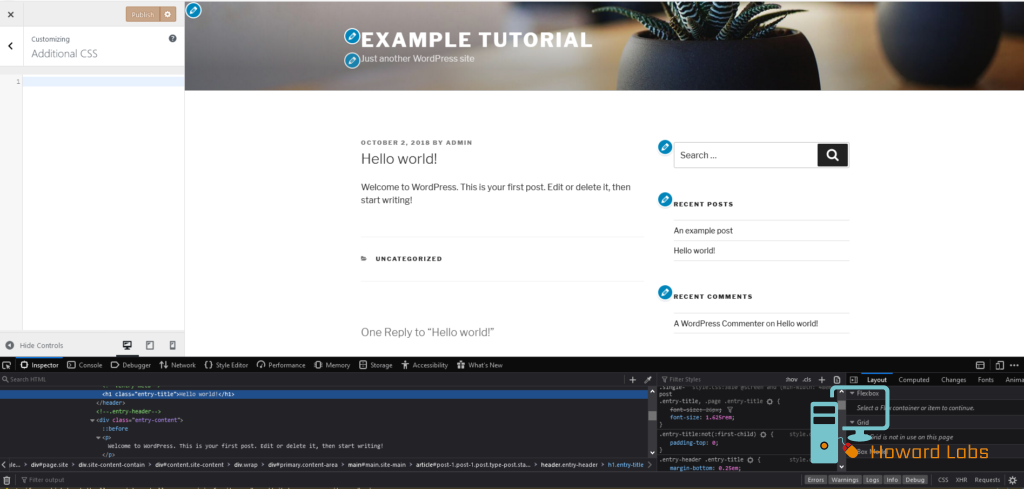Open publish settings gear next to Publish
Screen dimensions: 1024x489
pyautogui.click(x=168, y=14)
